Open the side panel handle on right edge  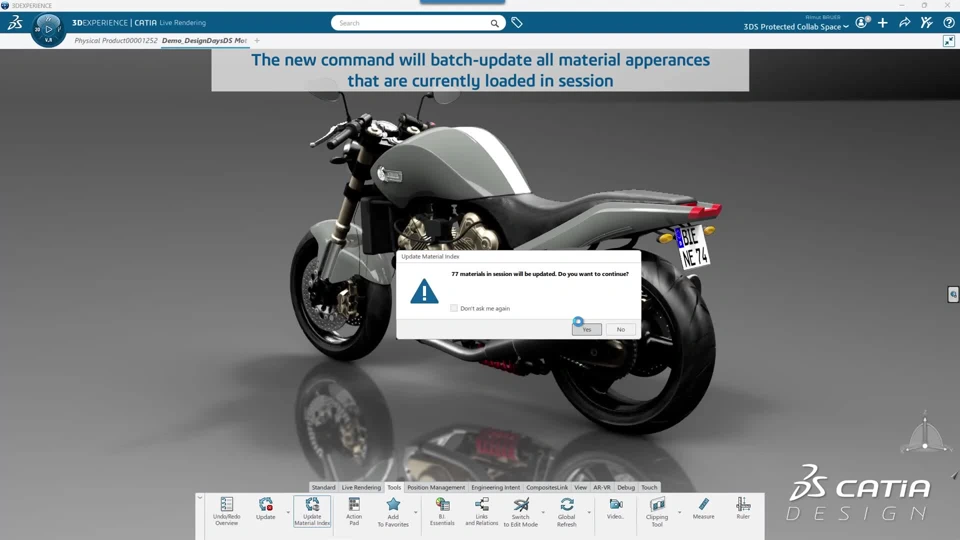pyautogui.click(x=953, y=294)
